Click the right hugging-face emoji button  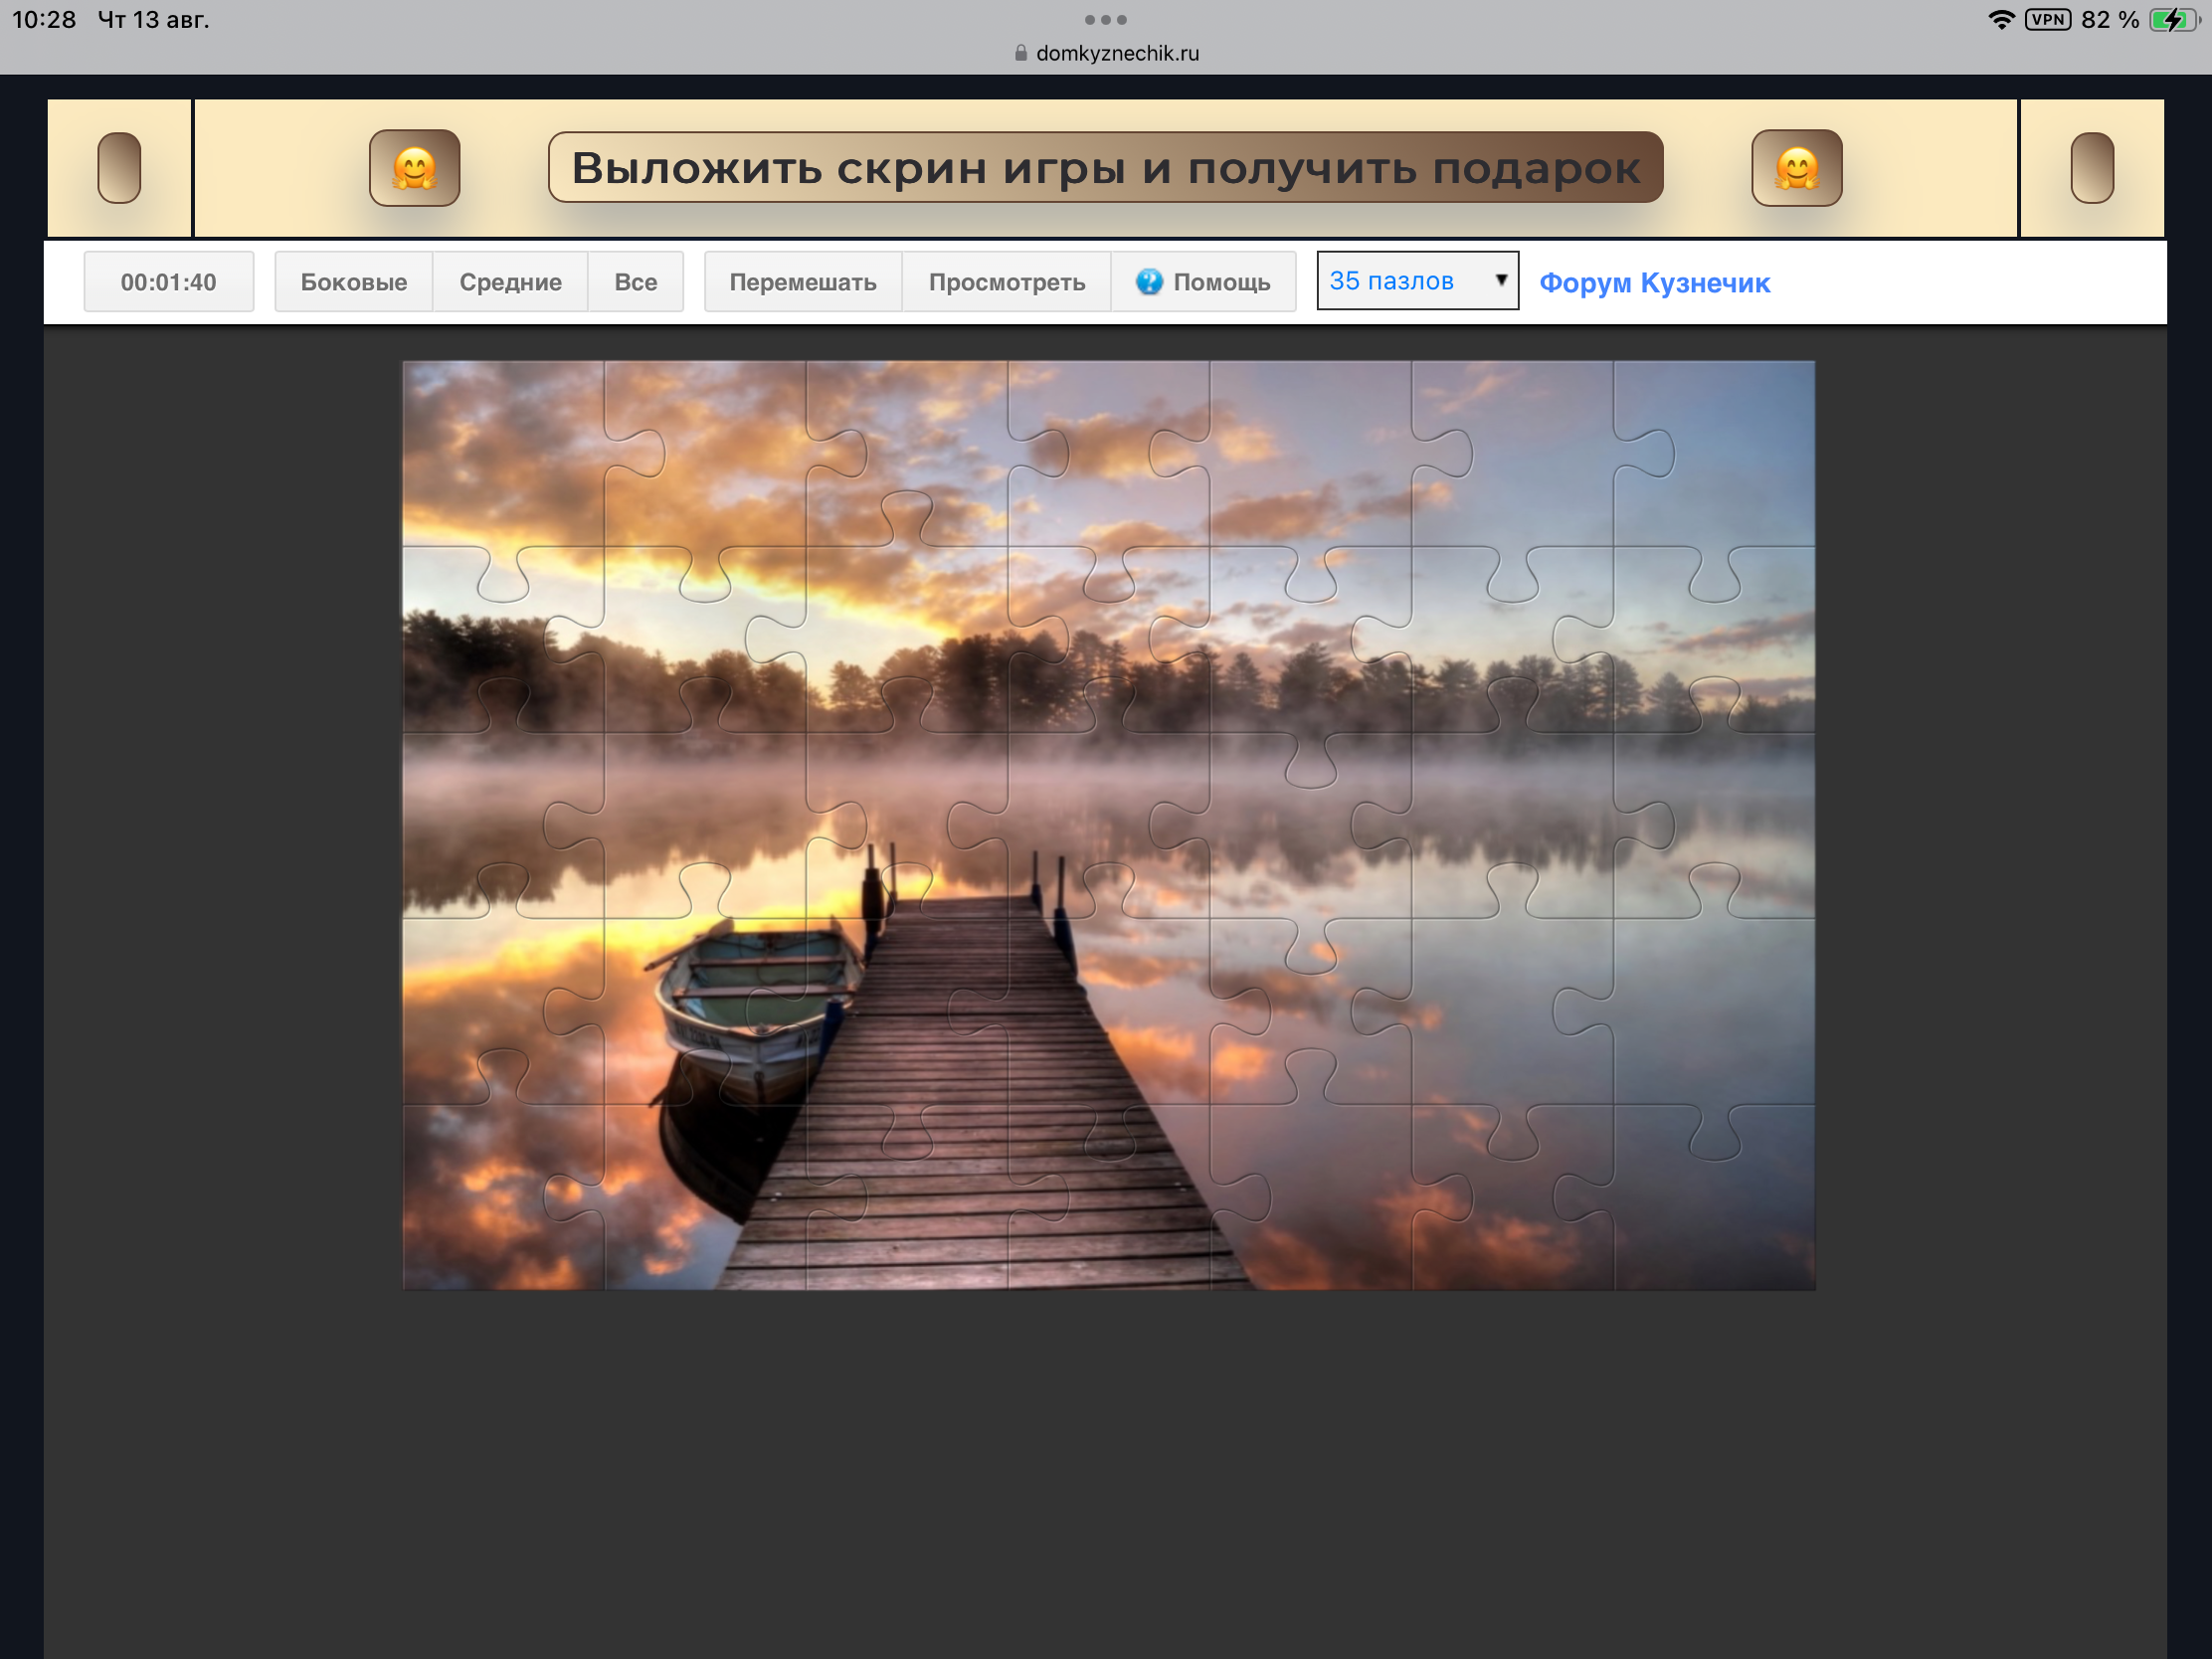(1796, 168)
